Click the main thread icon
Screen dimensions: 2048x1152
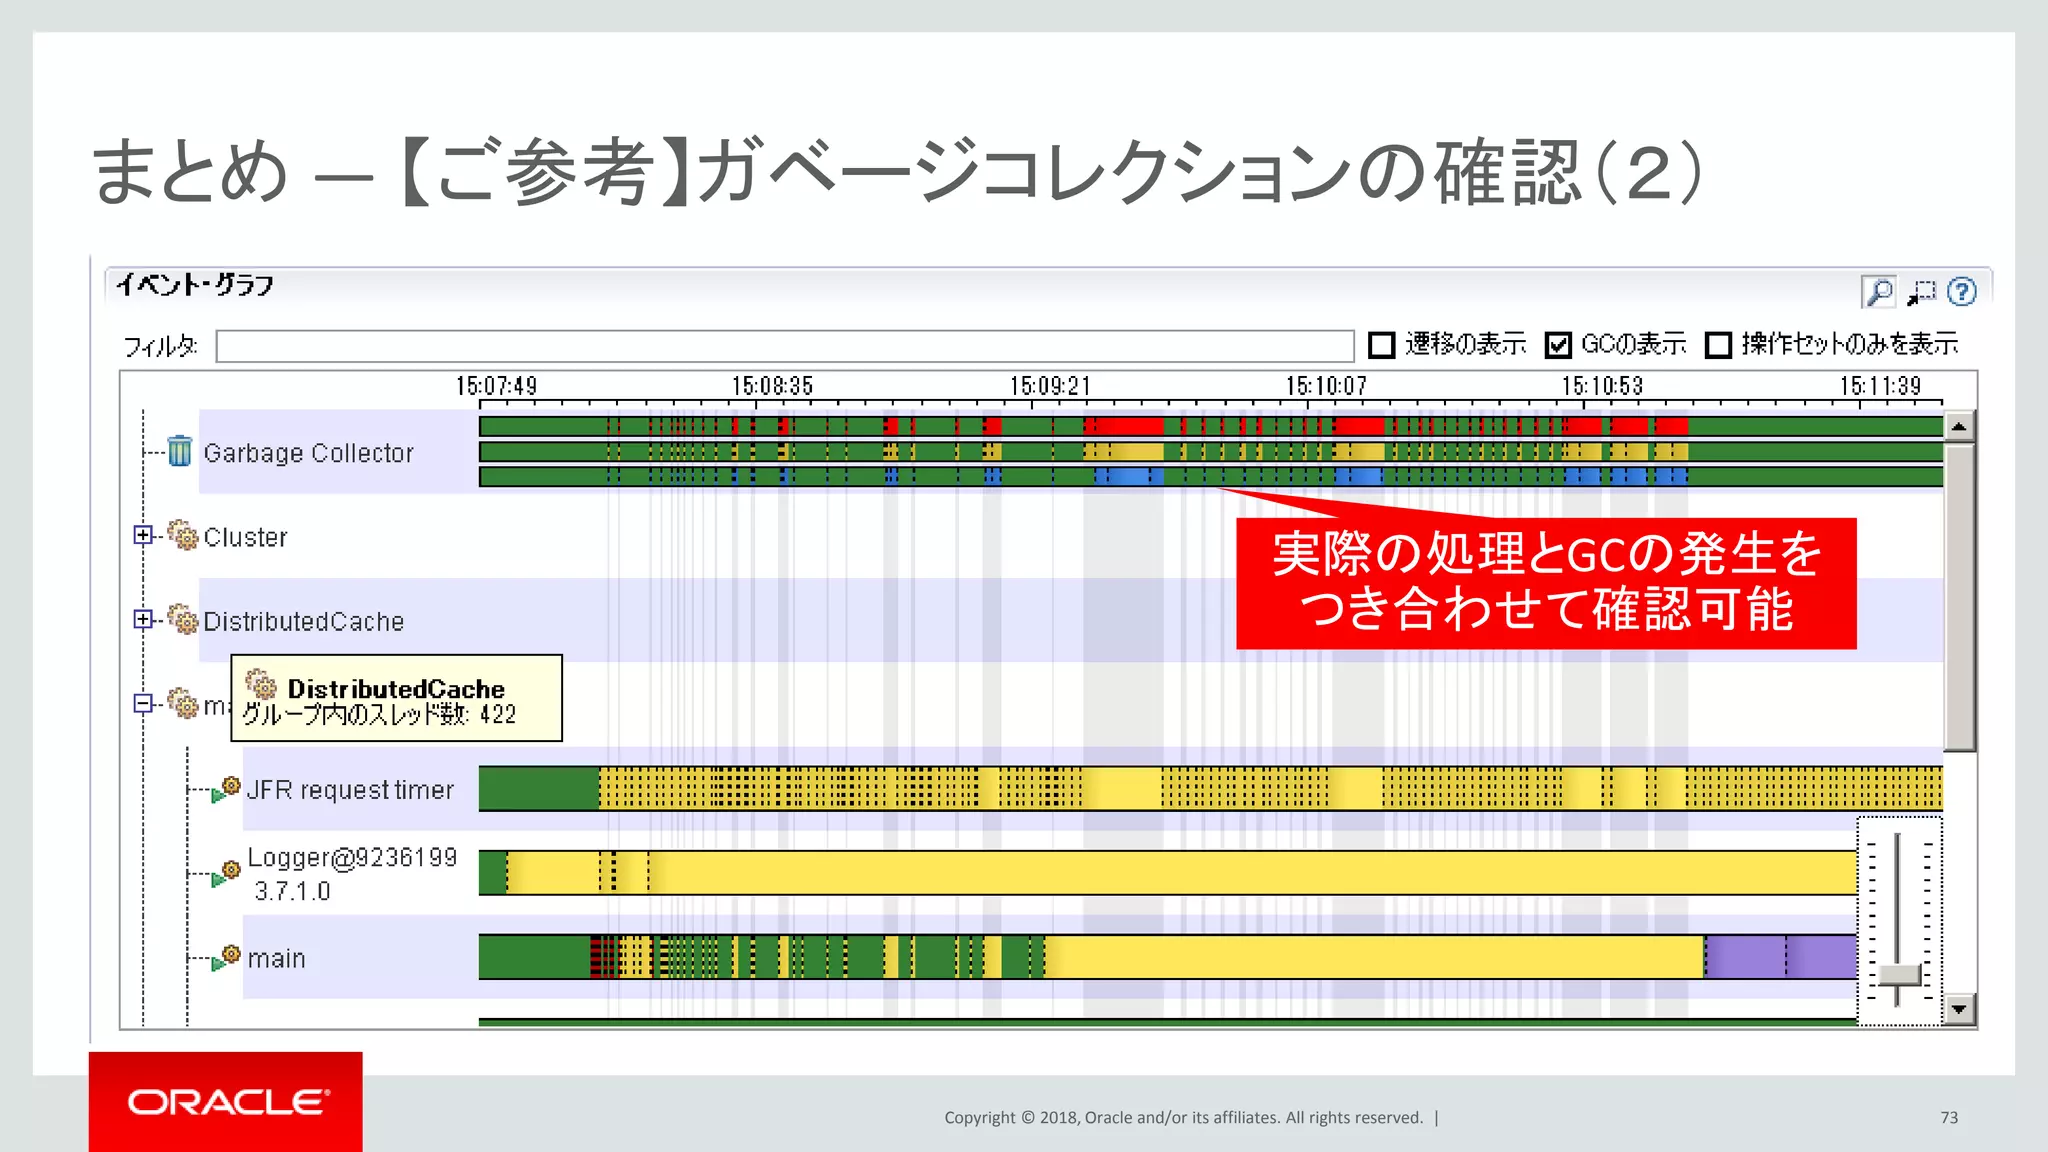pos(226,958)
